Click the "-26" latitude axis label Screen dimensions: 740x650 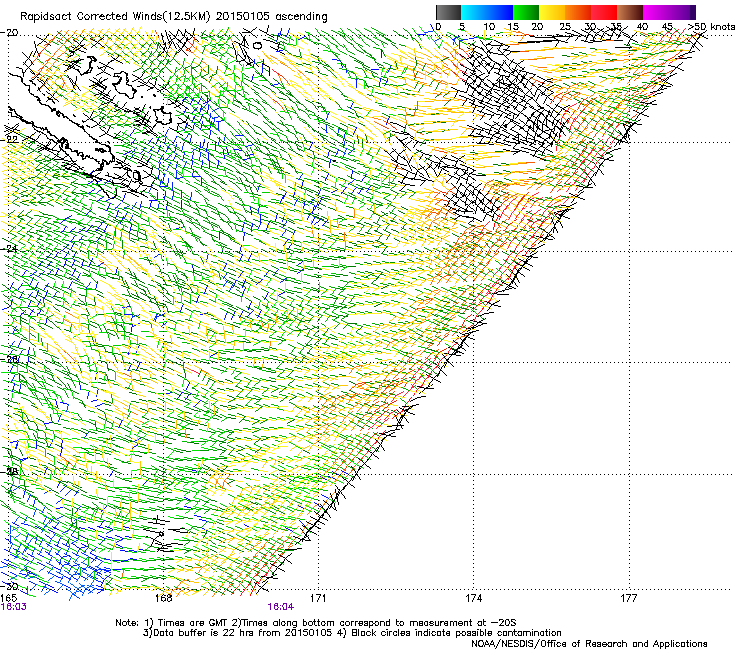[10, 359]
